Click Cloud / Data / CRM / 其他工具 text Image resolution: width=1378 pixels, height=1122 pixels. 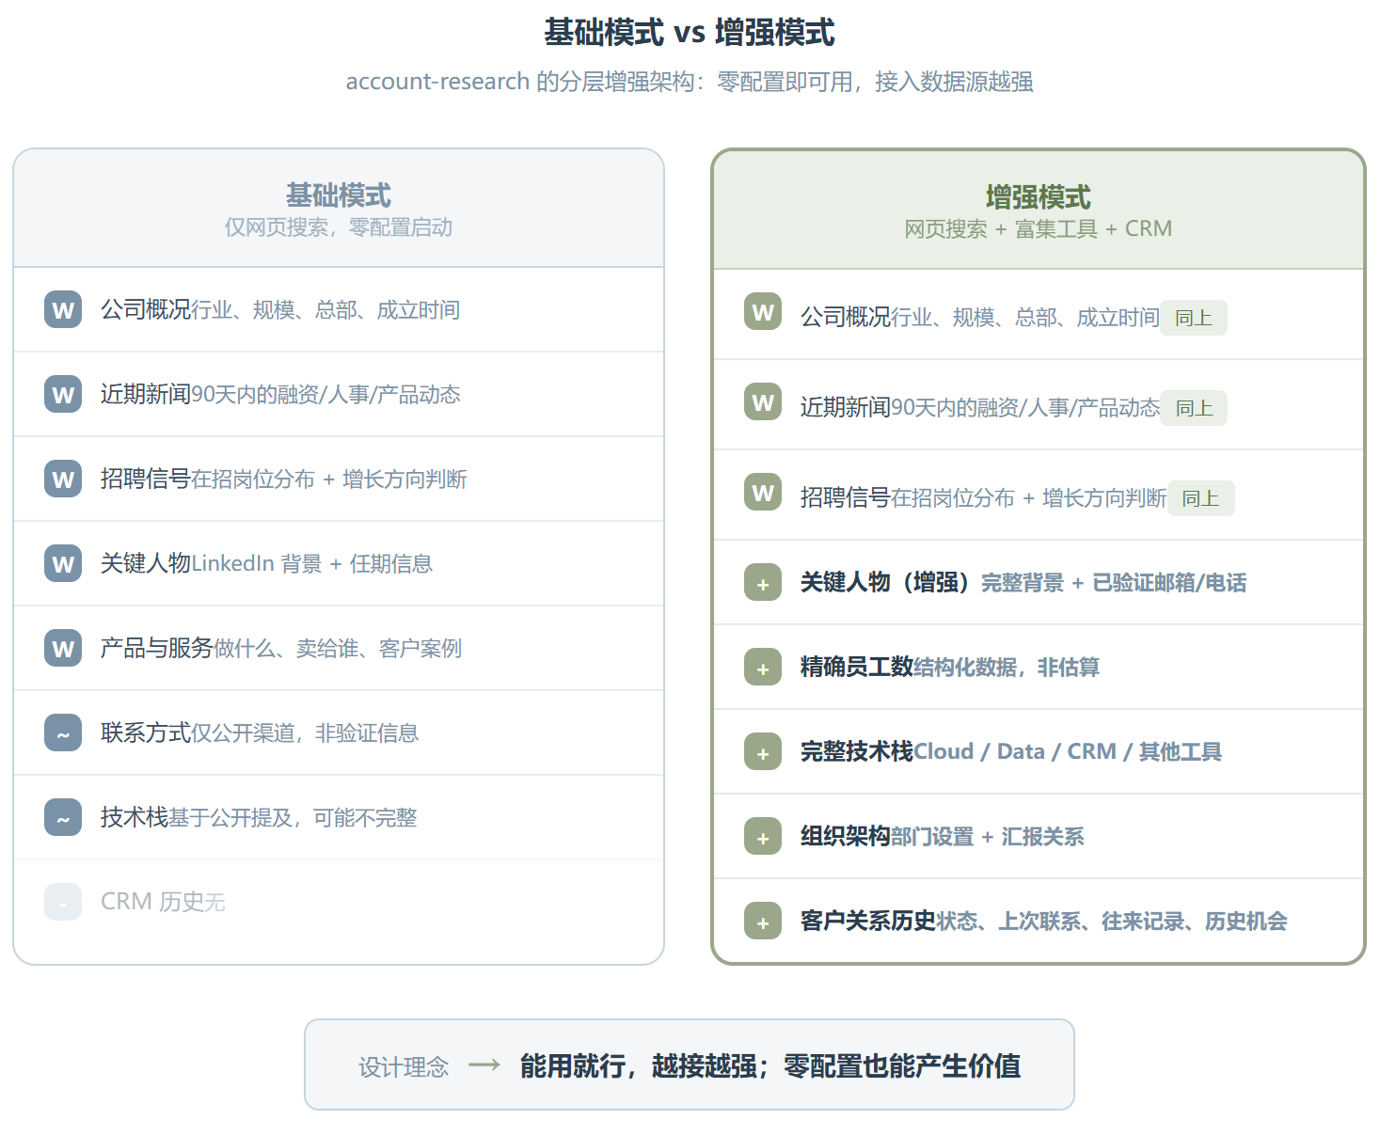(x=1067, y=752)
